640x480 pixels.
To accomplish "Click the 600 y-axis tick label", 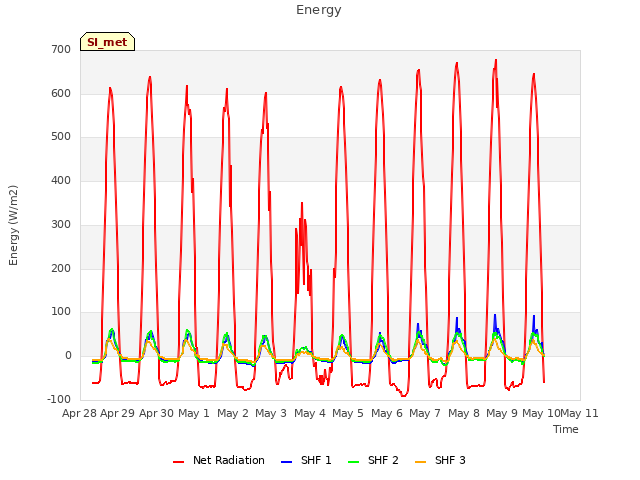I will pos(61,93).
